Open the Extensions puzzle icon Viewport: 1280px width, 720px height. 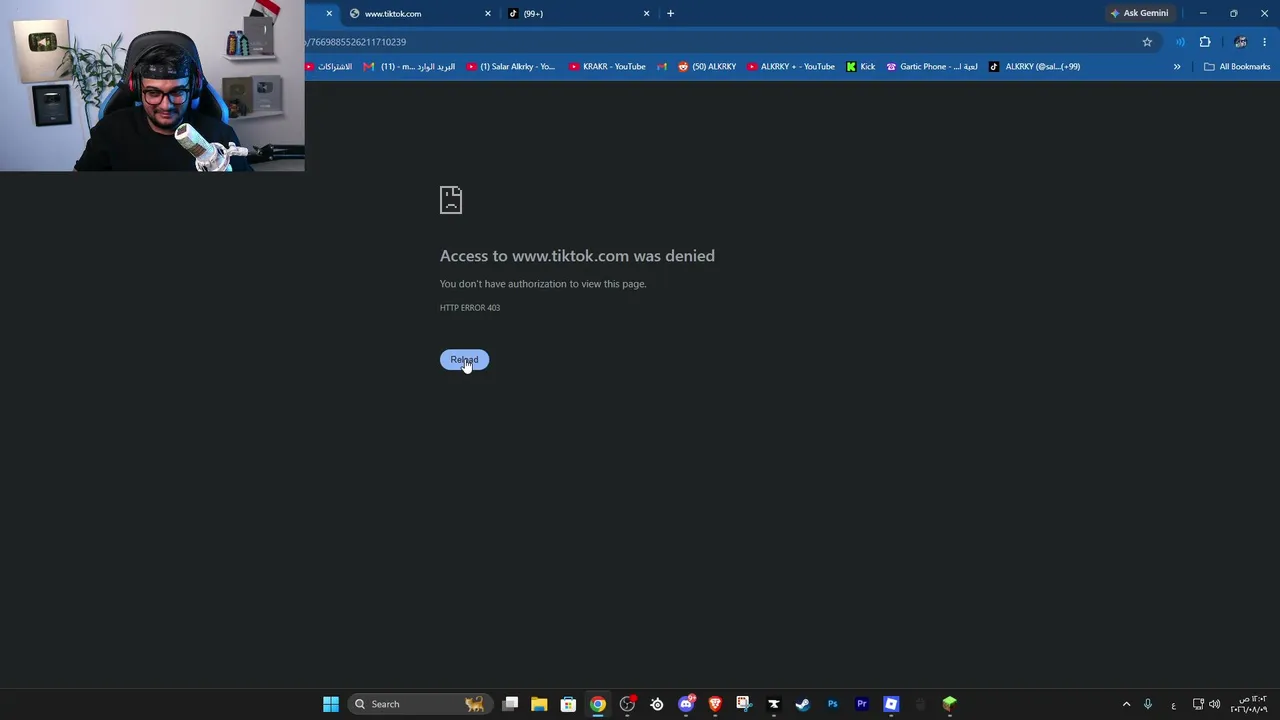point(1205,42)
